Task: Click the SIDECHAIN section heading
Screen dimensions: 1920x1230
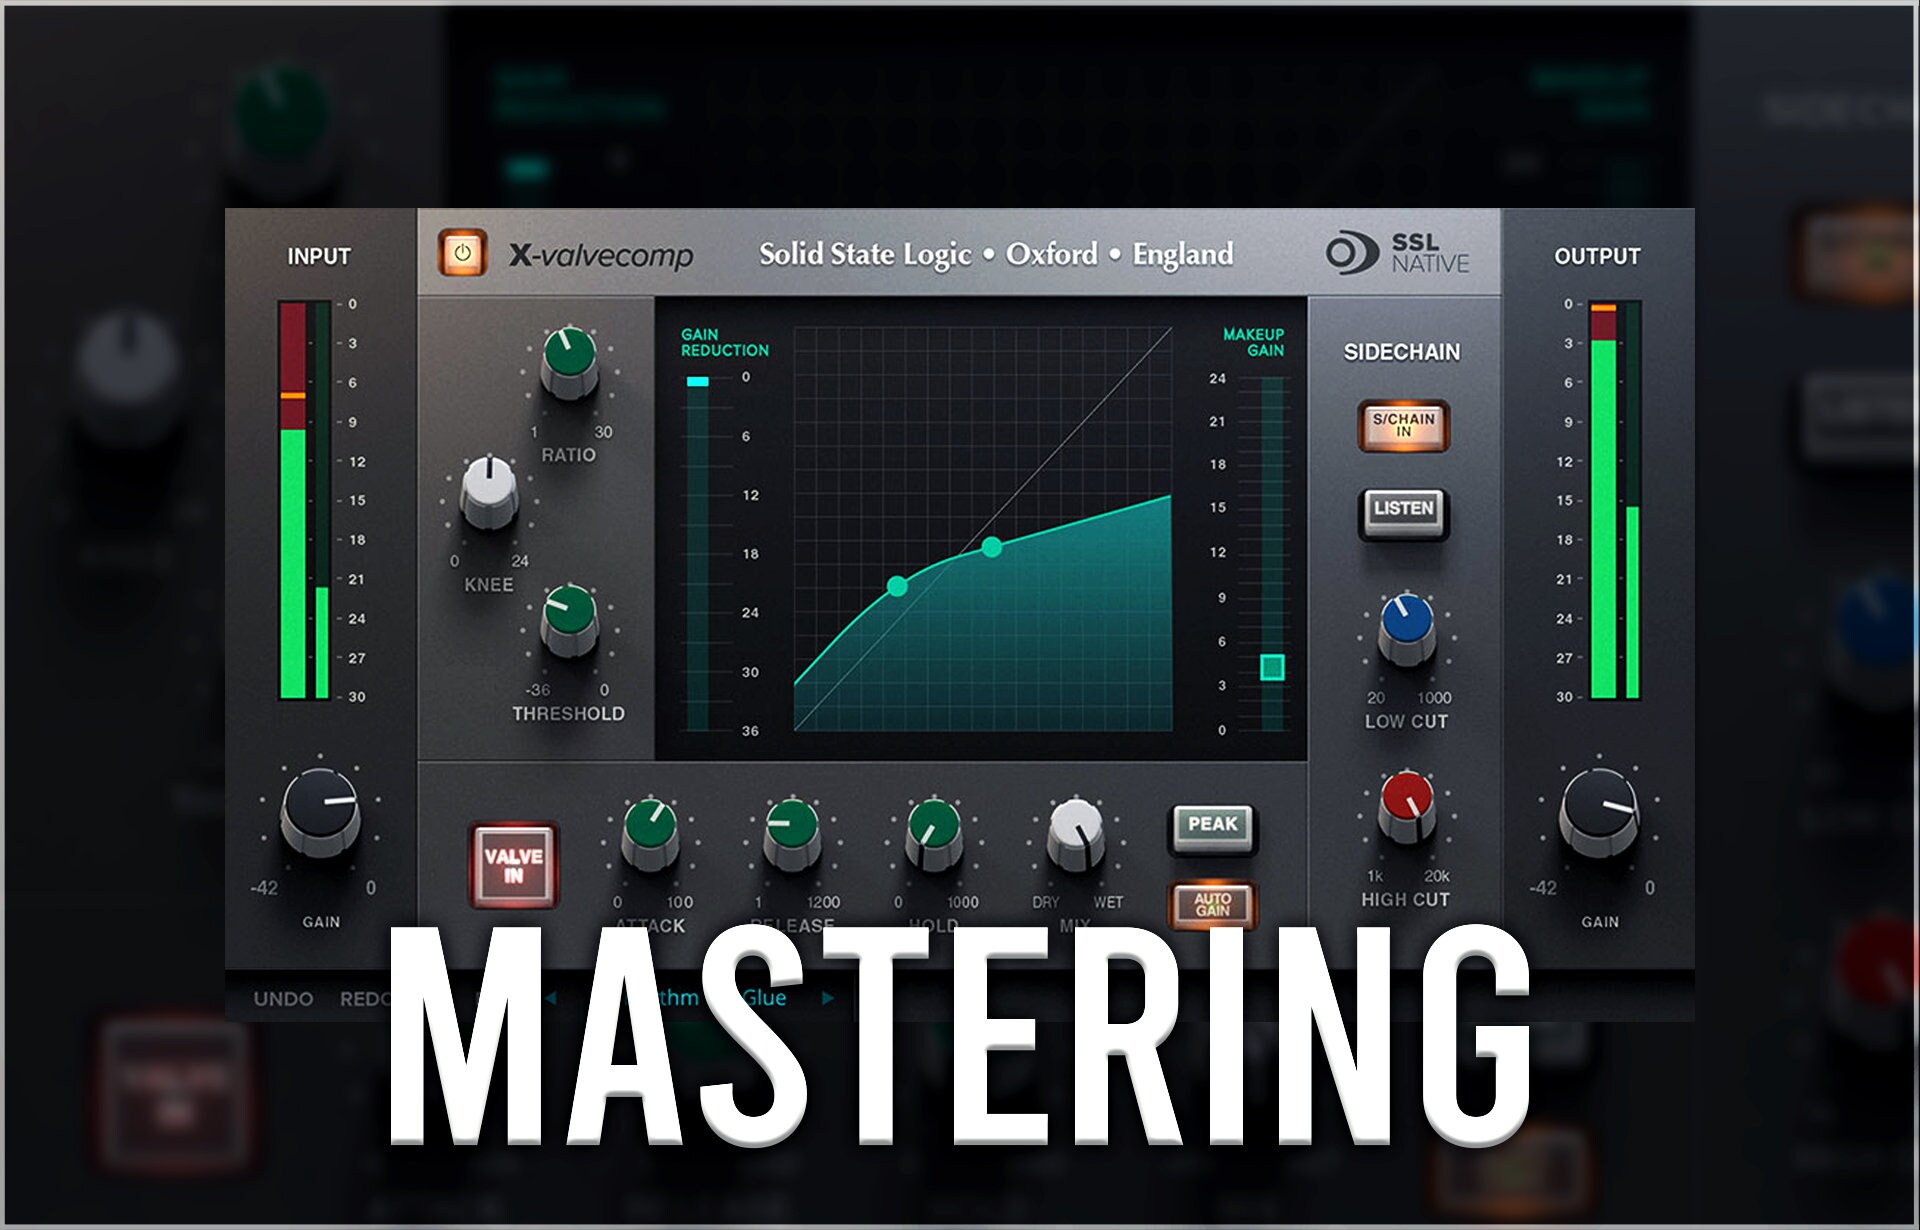Action: pyautogui.click(x=1401, y=352)
